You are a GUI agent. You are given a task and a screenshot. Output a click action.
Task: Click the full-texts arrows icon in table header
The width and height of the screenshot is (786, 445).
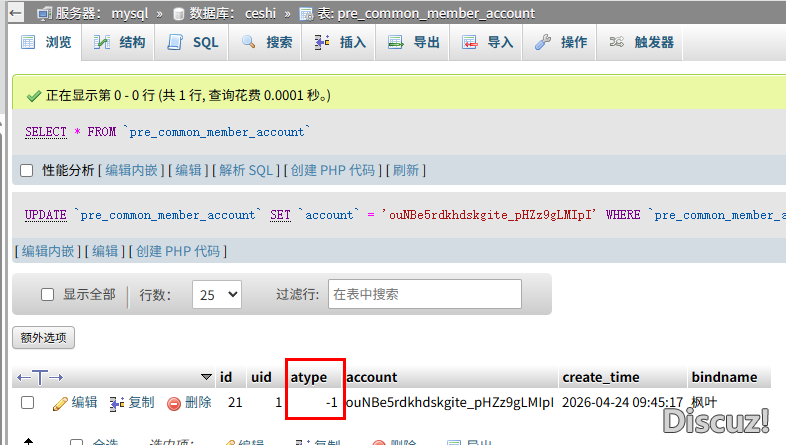[x=40, y=377]
